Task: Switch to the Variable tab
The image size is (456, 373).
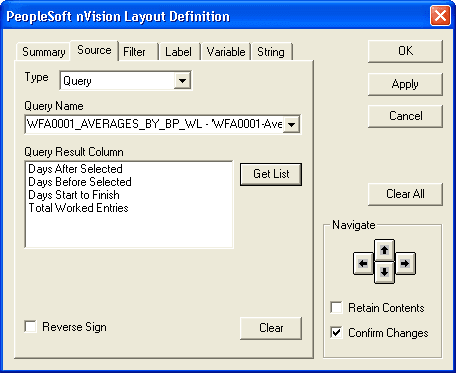Action: coord(226,52)
